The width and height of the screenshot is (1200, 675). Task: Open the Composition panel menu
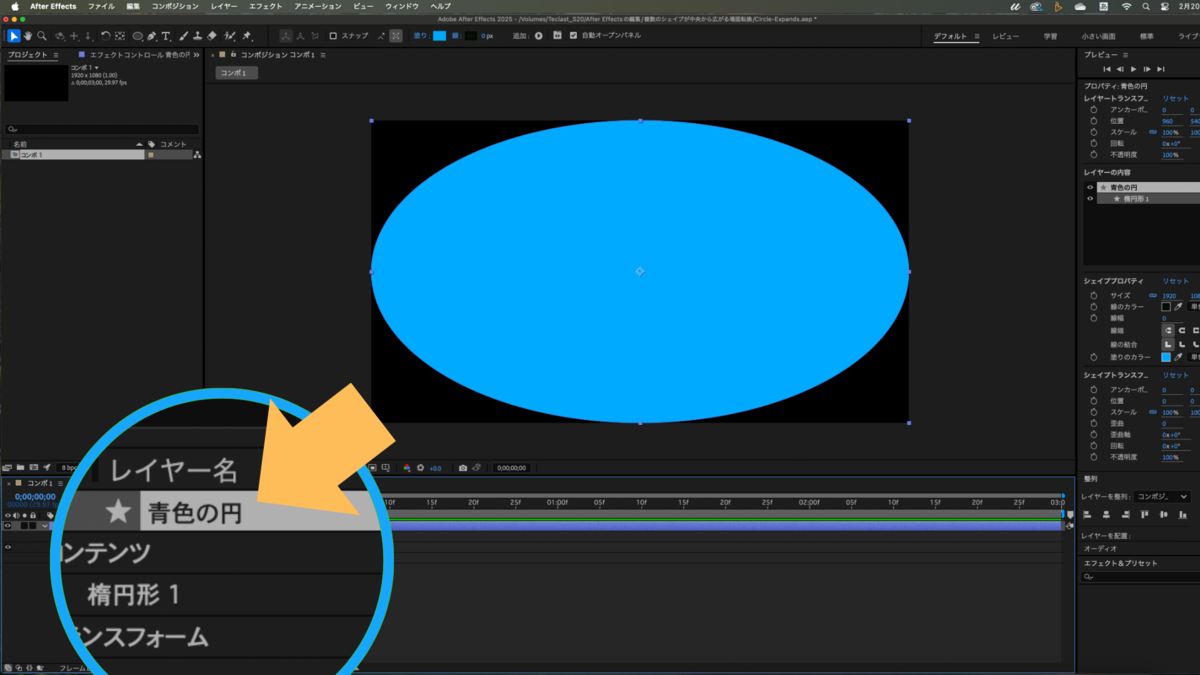click(x=323, y=55)
